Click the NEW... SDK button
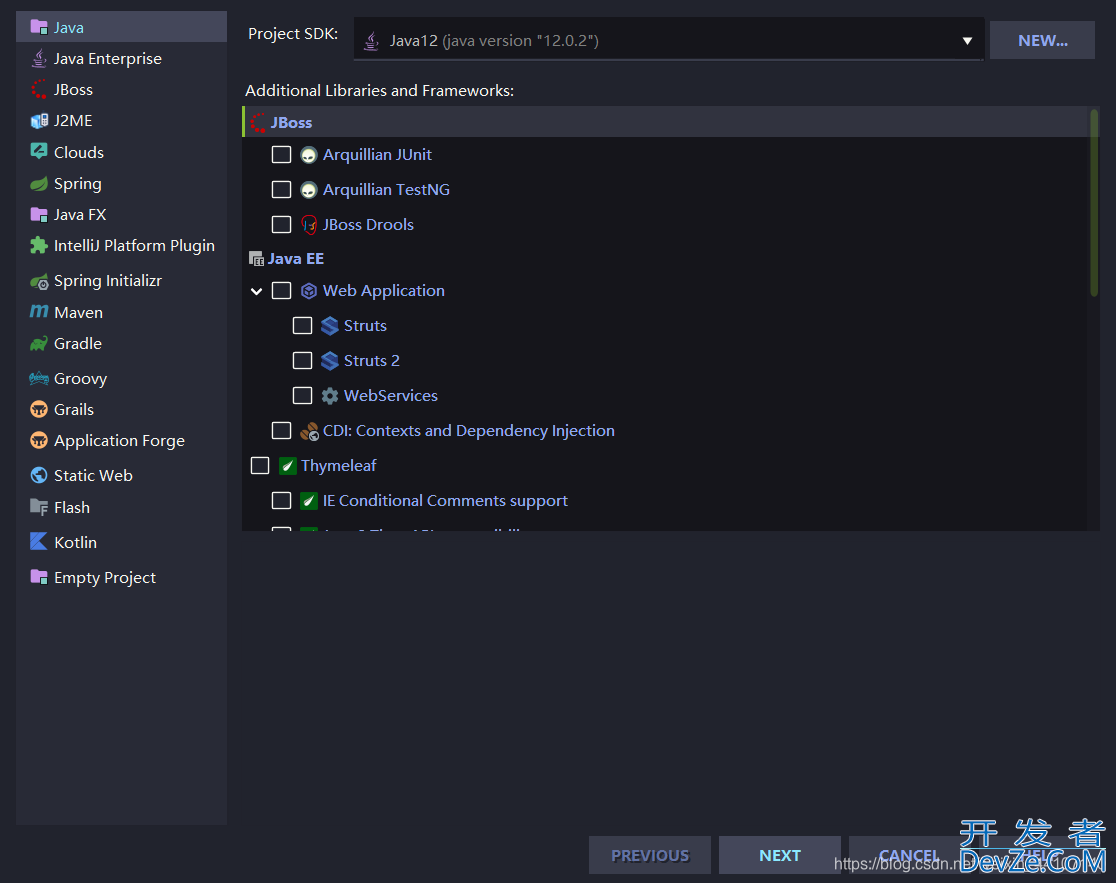 point(1042,41)
